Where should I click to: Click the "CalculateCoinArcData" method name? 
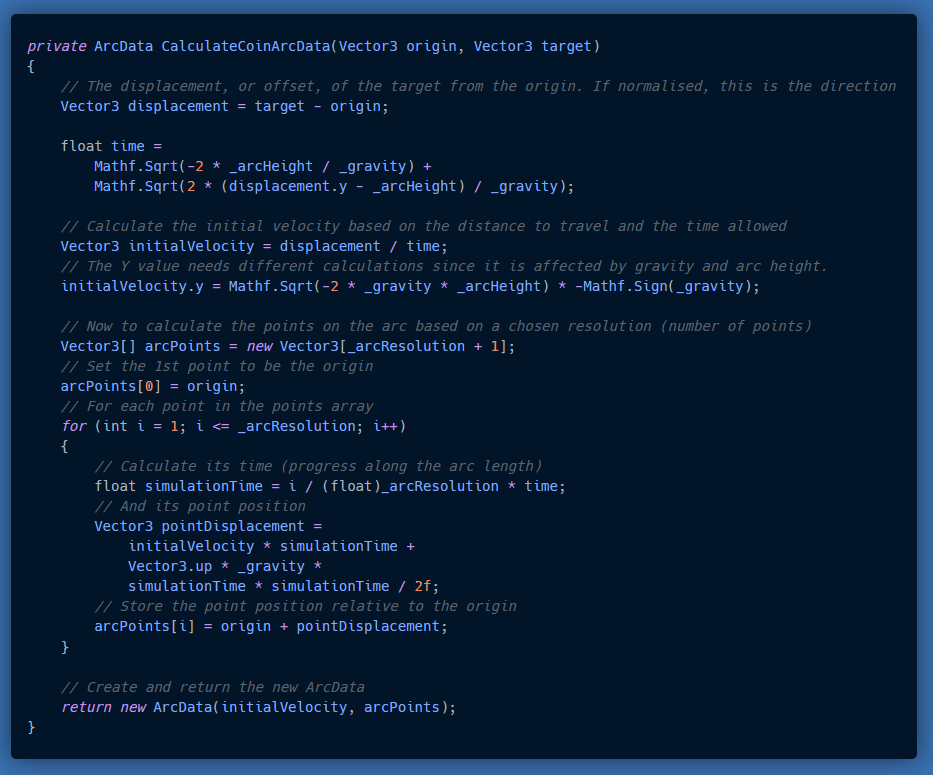point(246,46)
